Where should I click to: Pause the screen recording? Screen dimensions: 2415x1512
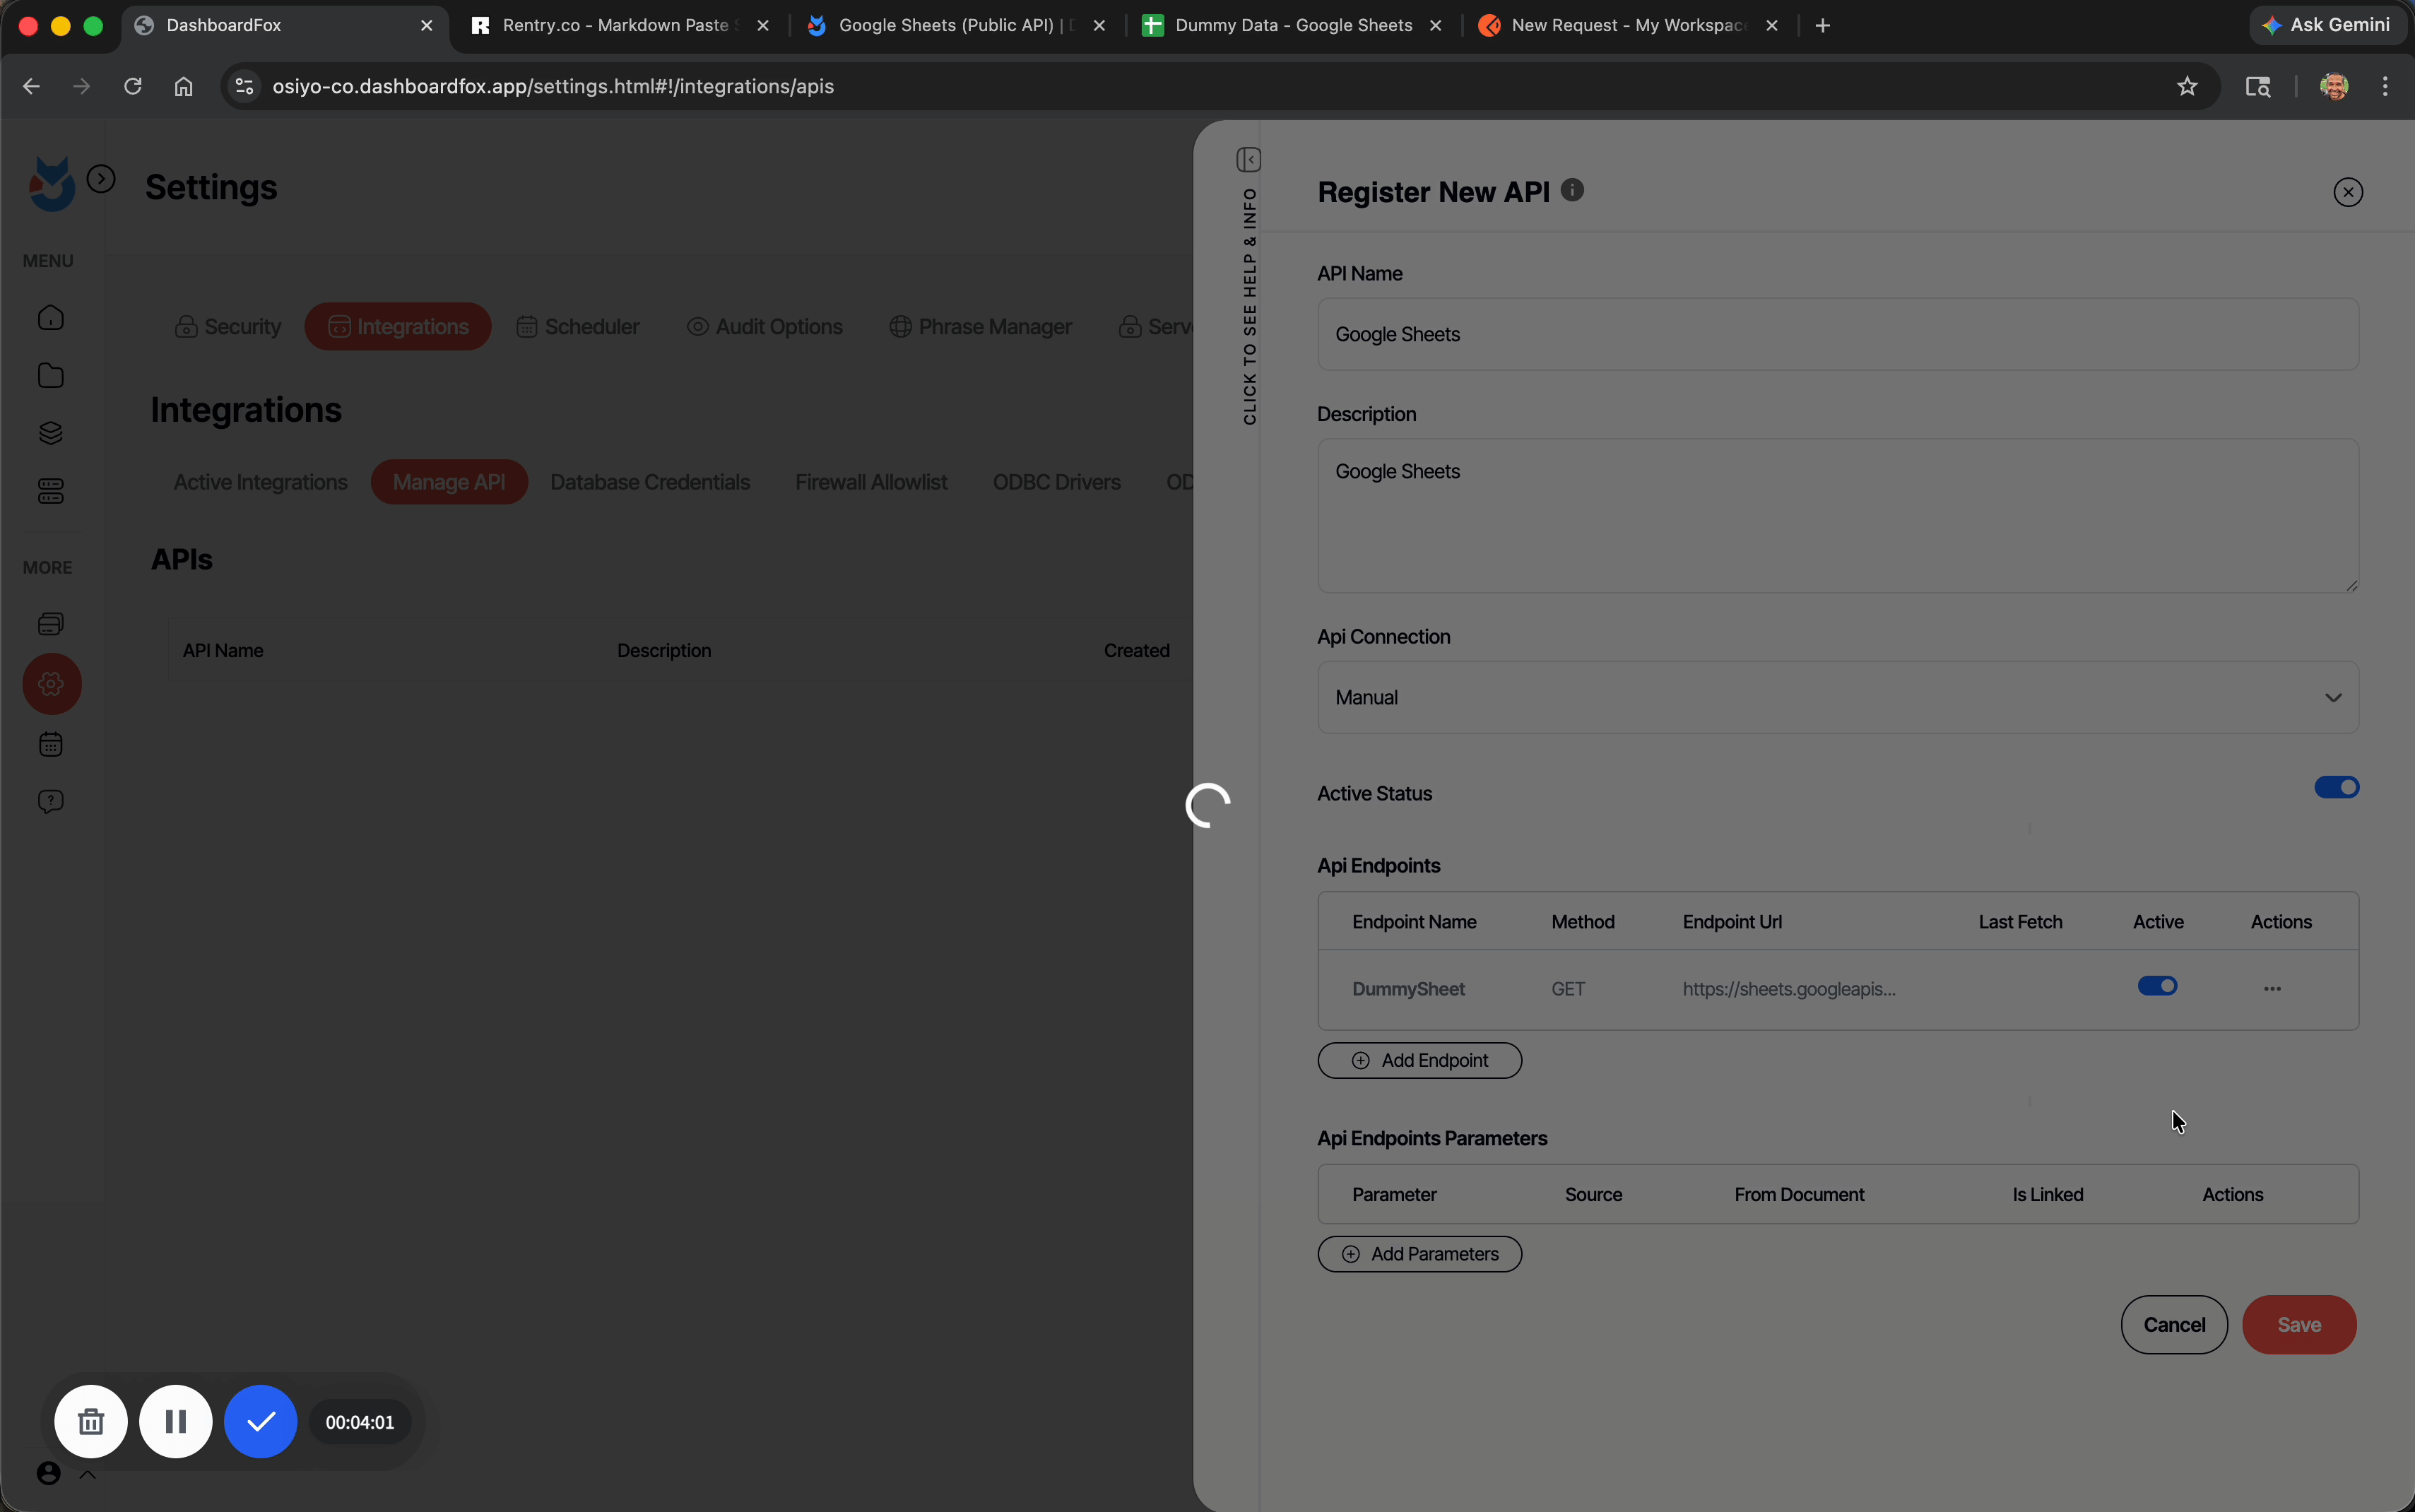tap(176, 1421)
